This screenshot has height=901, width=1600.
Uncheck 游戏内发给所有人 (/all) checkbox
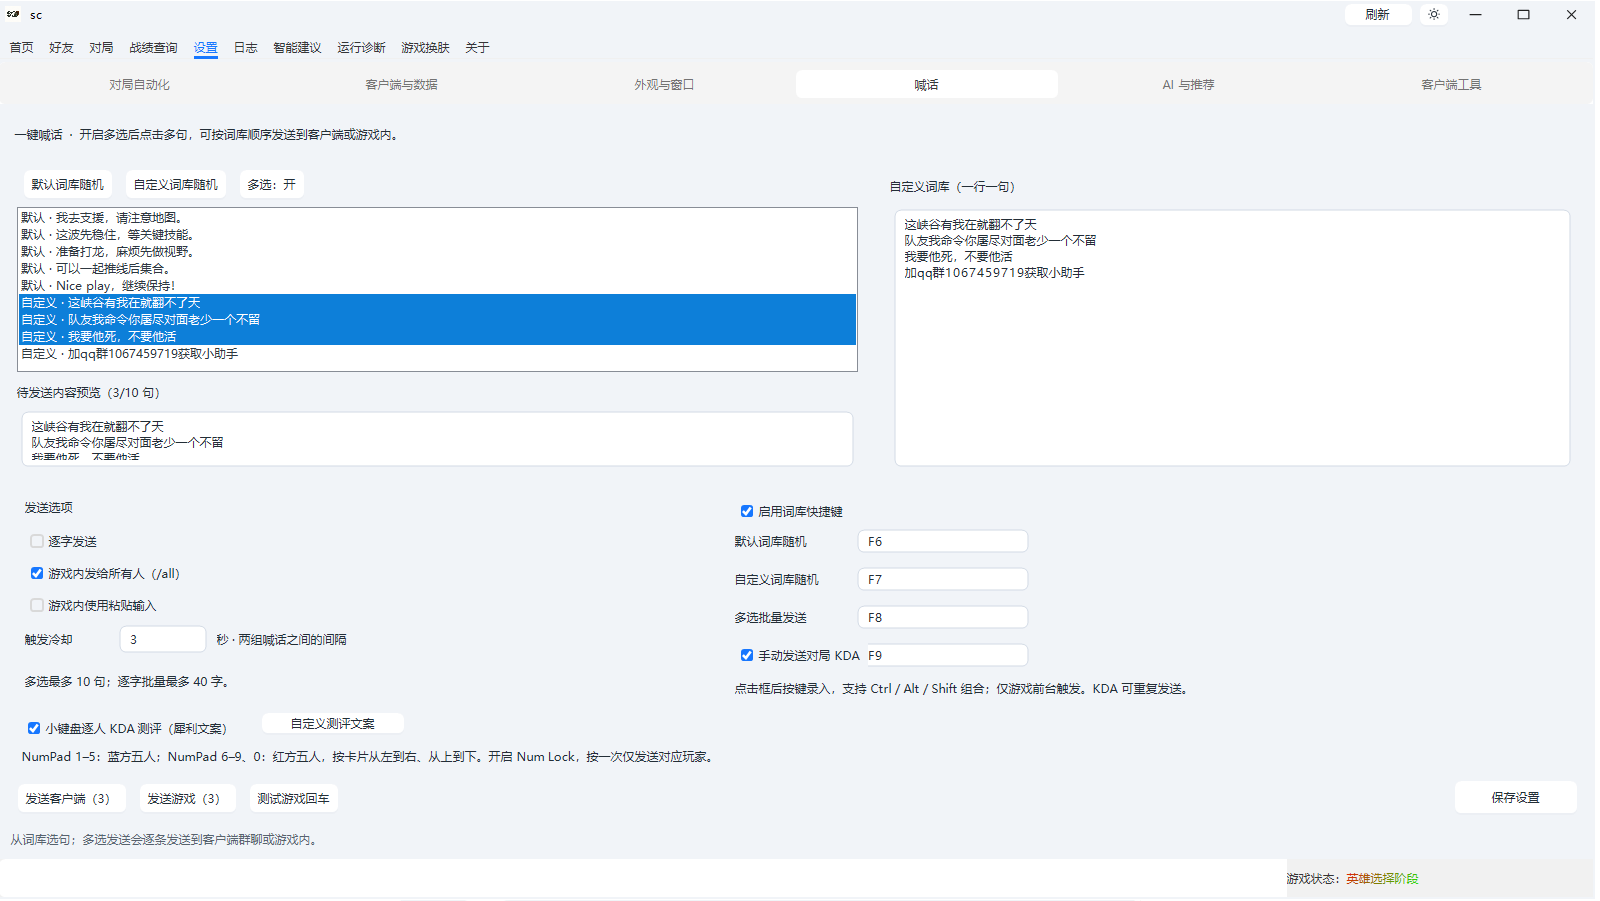(x=37, y=573)
